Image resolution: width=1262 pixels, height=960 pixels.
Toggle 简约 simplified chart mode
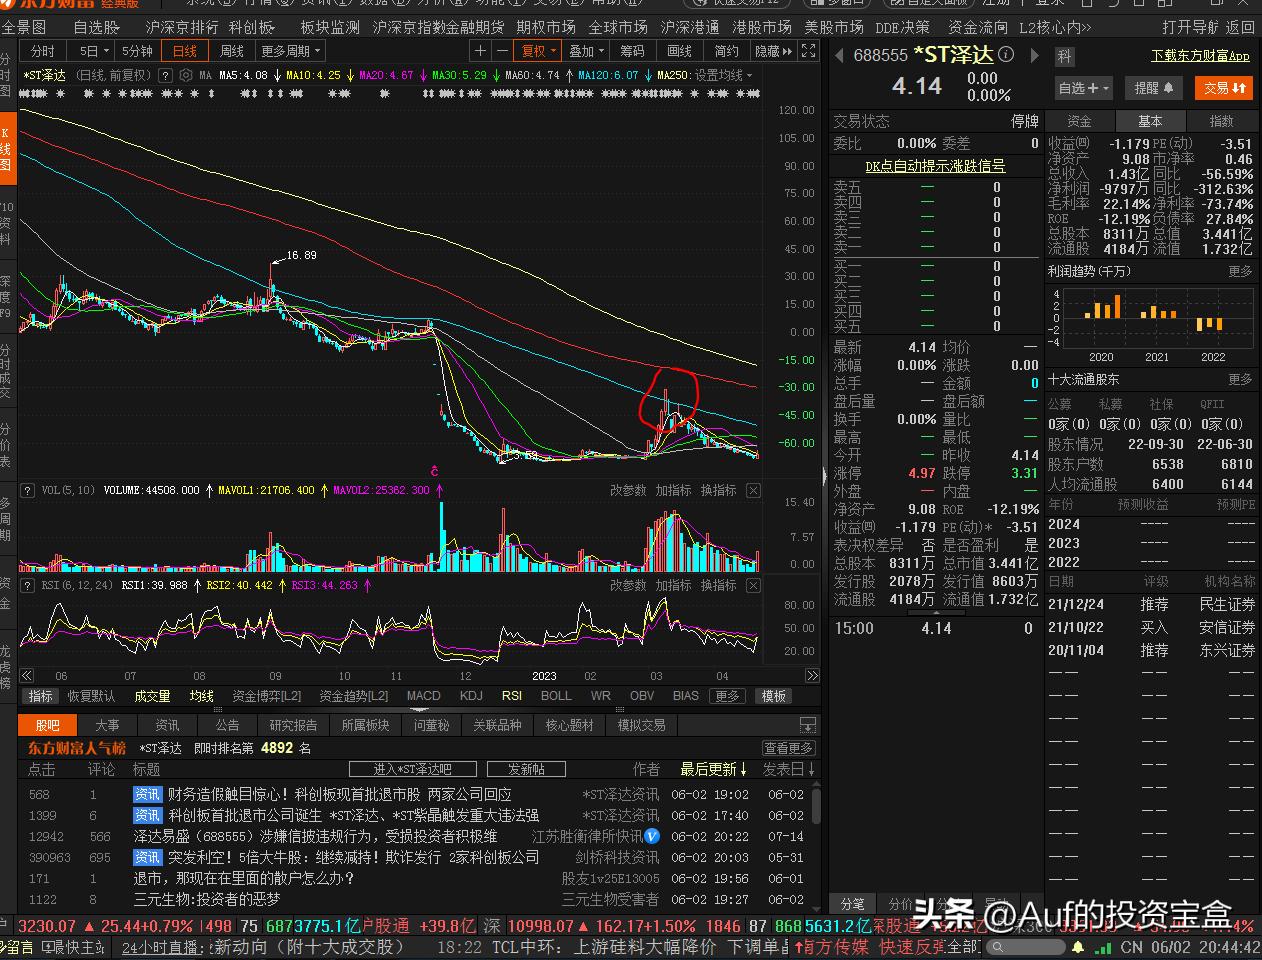pyautogui.click(x=725, y=51)
